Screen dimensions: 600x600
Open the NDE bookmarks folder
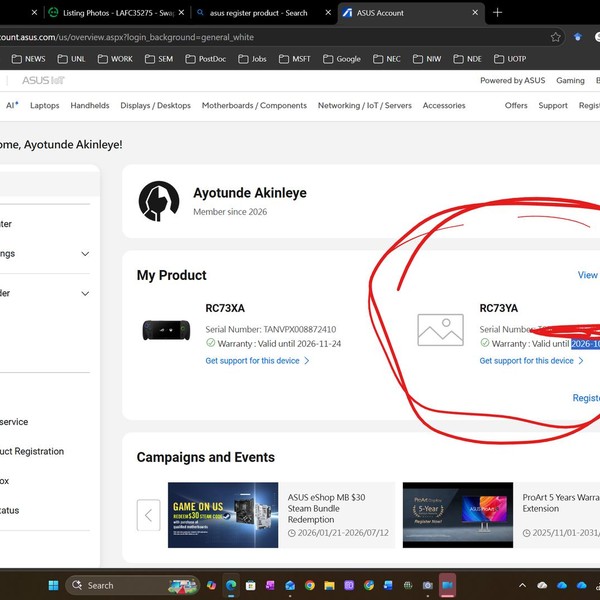(467, 59)
